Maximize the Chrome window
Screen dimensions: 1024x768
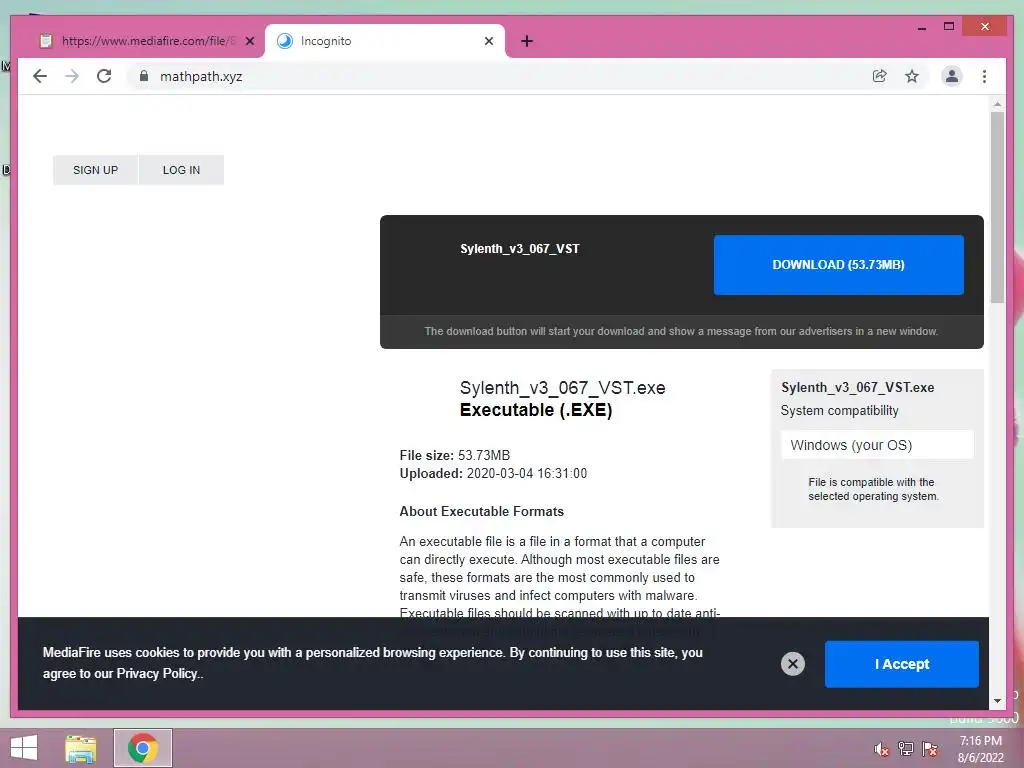(x=949, y=27)
